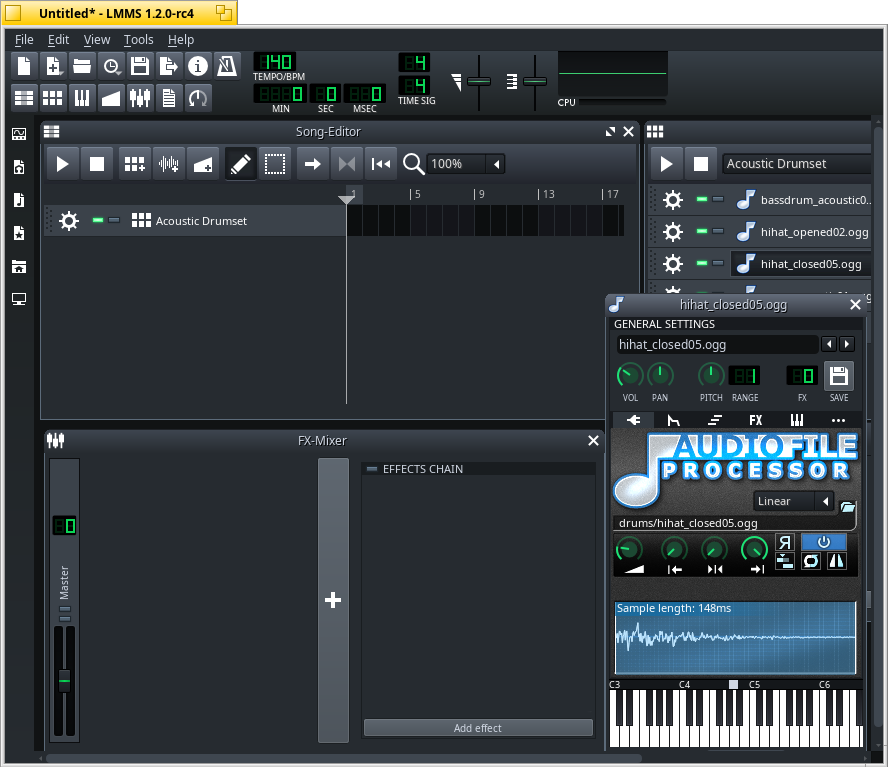Viewport: 888px width, 768px height.
Task: Show FX-Mixer toolbar icon
Action: pyautogui.click(x=140, y=98)
